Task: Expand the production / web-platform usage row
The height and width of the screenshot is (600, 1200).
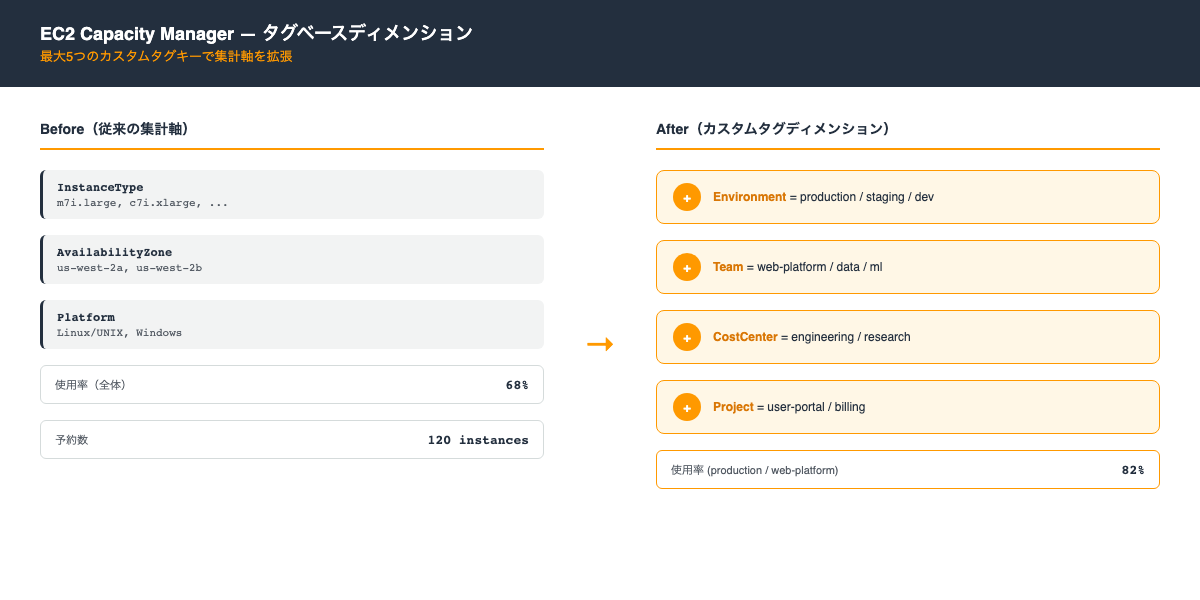Action: click(908, 469)
